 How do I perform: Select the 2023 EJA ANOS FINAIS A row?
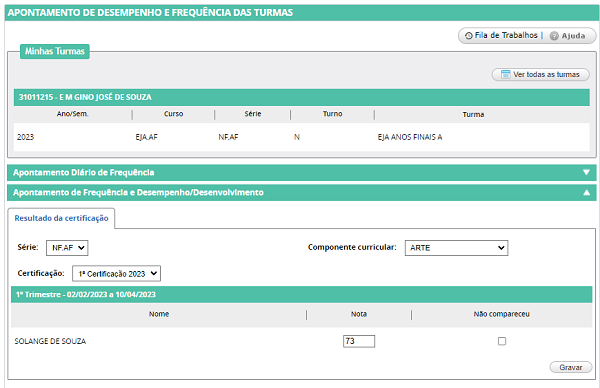pos(302,137)
